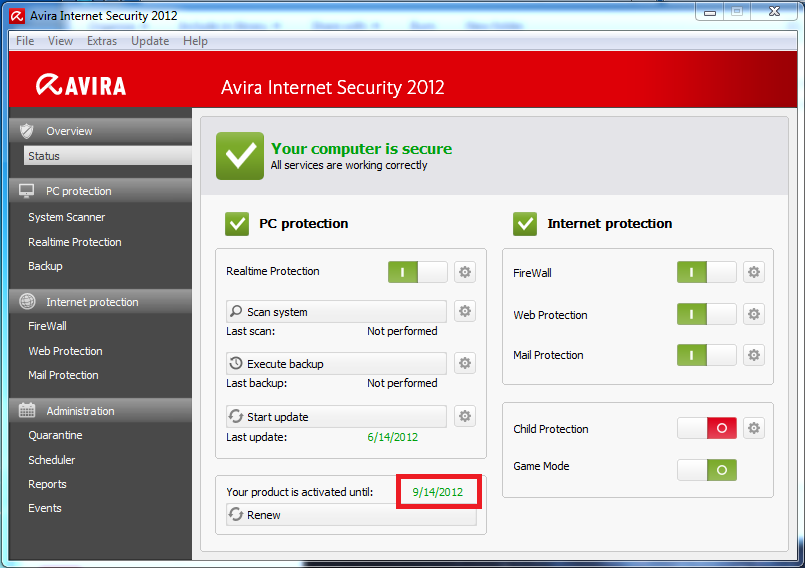Screen dimensions: 805x568
Task: Collapse the Administration sidebar section
Action: pos(101,411)
